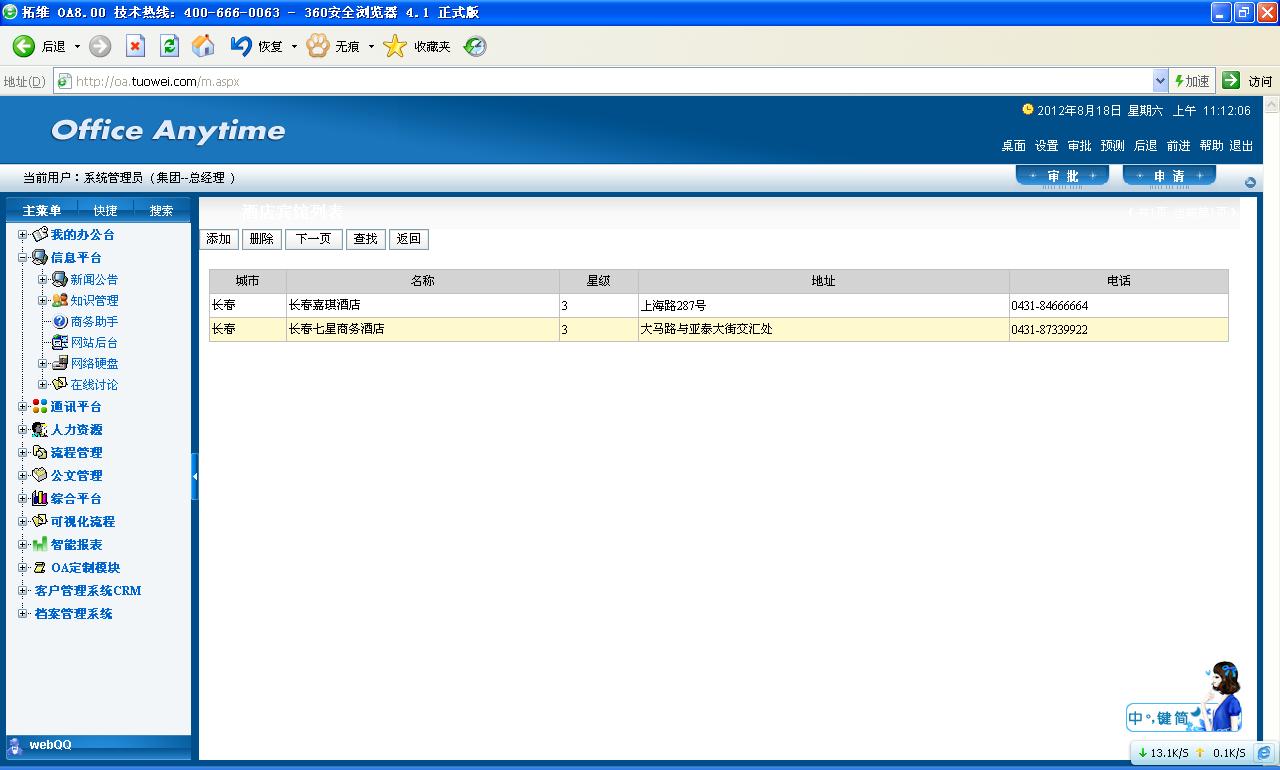
Task: Collapse the 信息平台 tree node
Action: 23,258
